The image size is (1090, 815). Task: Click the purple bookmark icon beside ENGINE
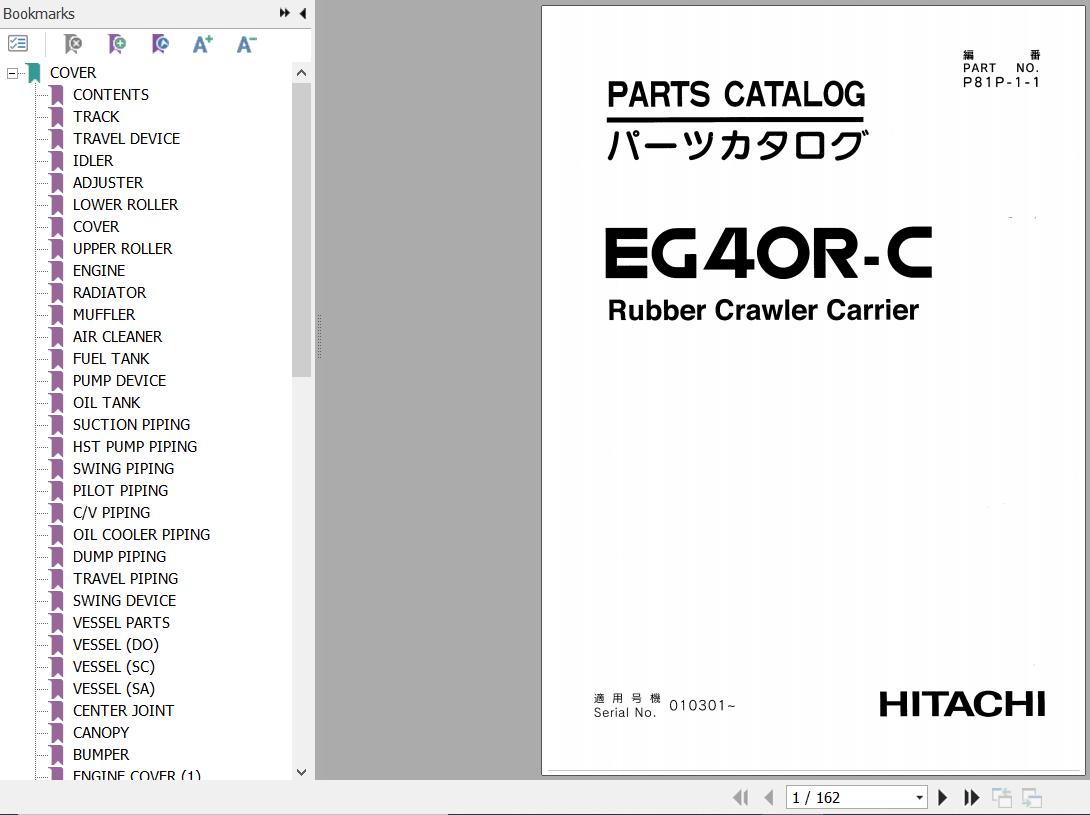(x=57, y=271)
